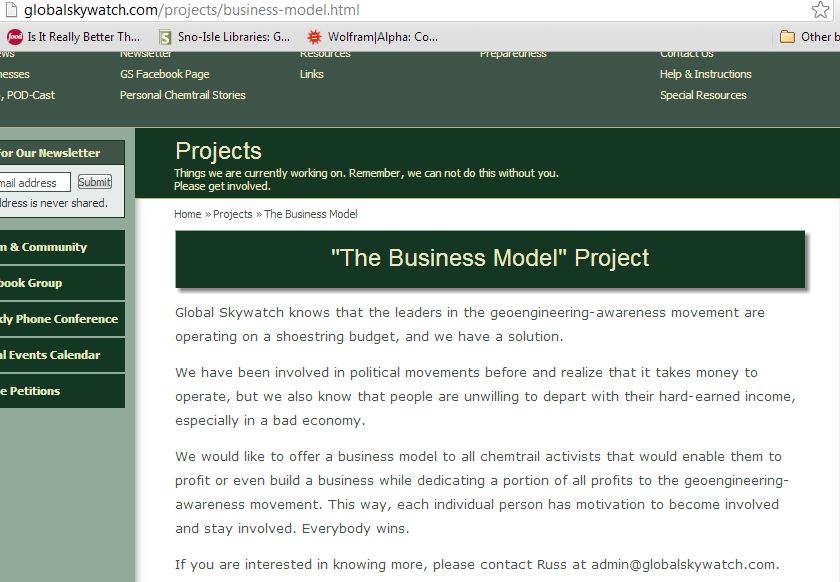Open Personal Chemtrail Stories link
The width and height of the screenshot is (840, 582).
pyautogui.click(x=182, y=95)
